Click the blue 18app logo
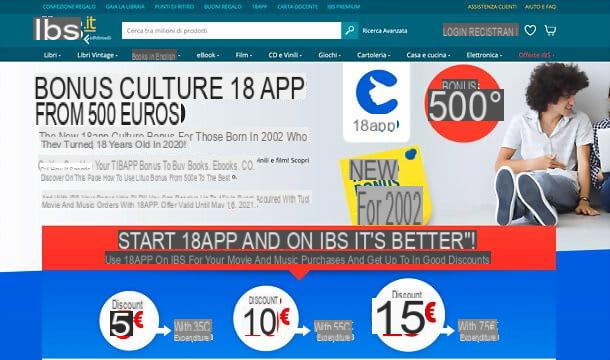610x360 pixels. 376,102
